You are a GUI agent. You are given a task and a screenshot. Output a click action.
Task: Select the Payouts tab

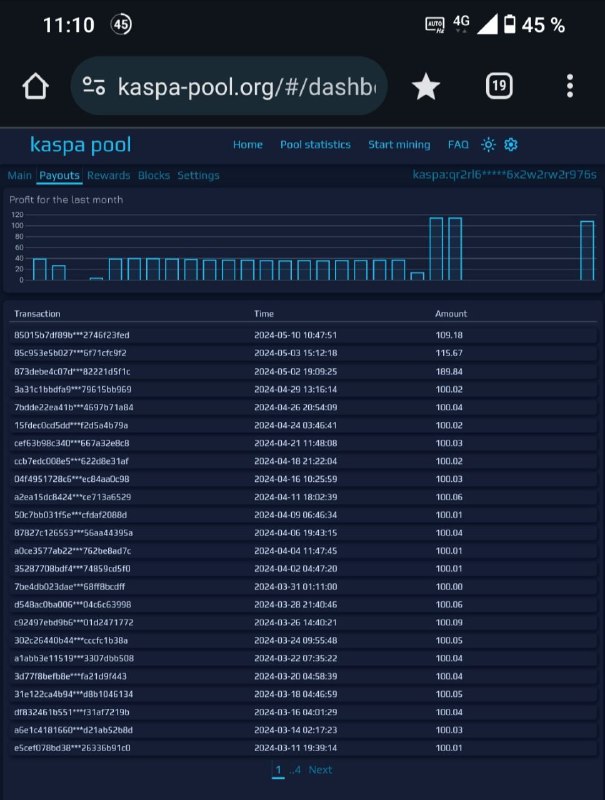59,176
